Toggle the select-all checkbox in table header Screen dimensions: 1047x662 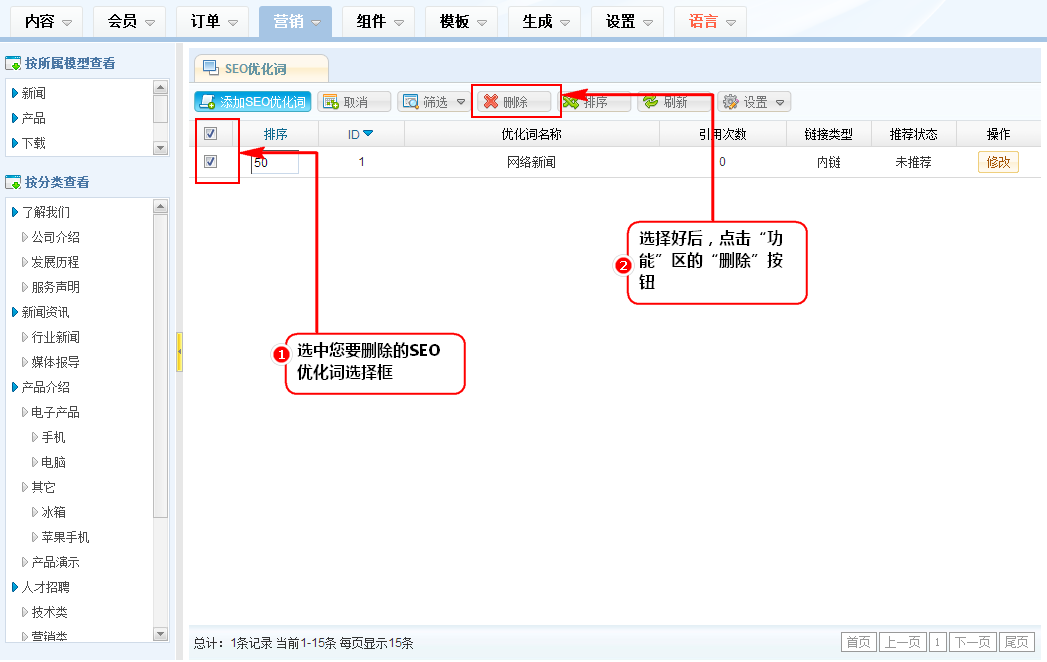tap(211, 134)
